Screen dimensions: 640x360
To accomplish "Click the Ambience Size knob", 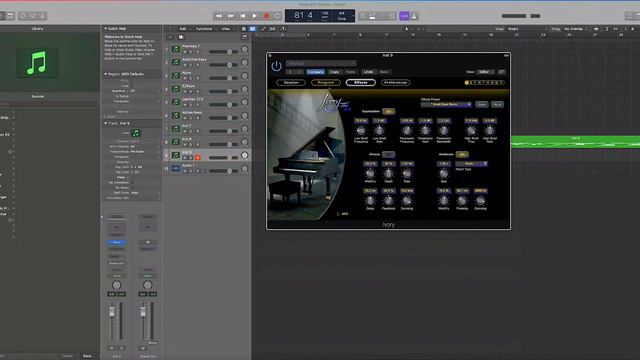I will point(444,174).
